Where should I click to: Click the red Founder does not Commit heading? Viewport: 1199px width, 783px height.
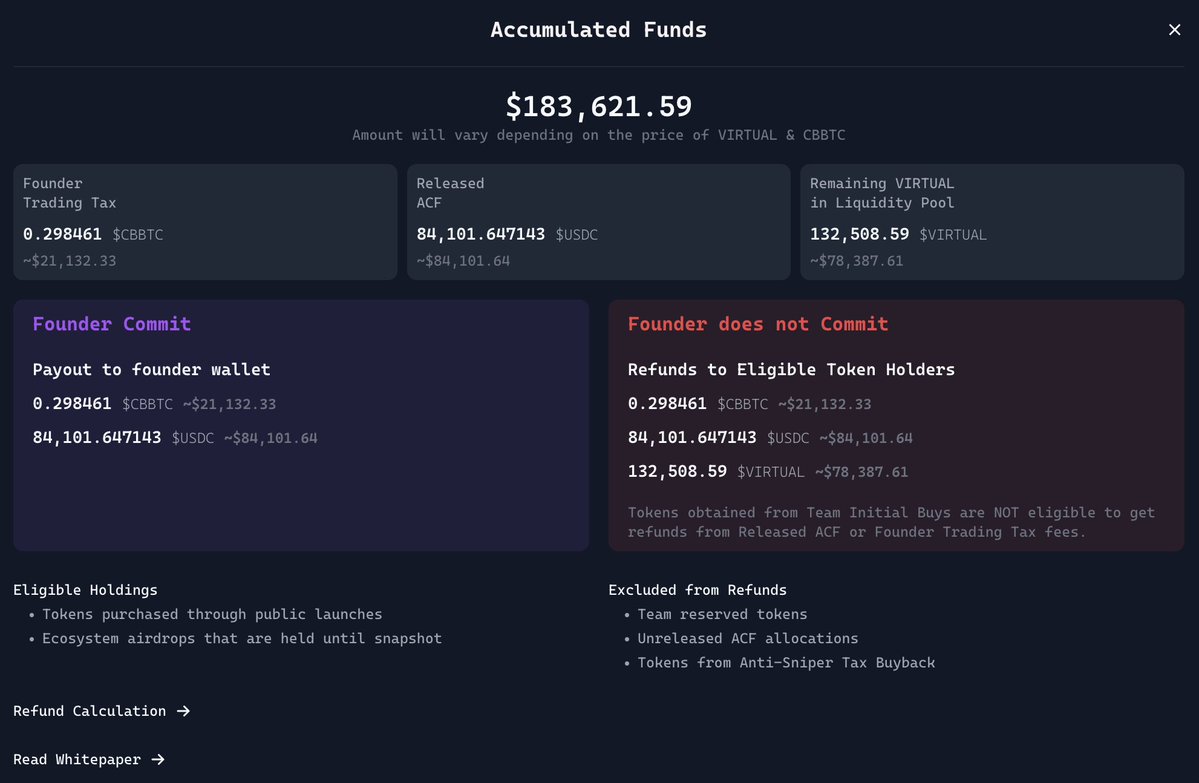758,324
